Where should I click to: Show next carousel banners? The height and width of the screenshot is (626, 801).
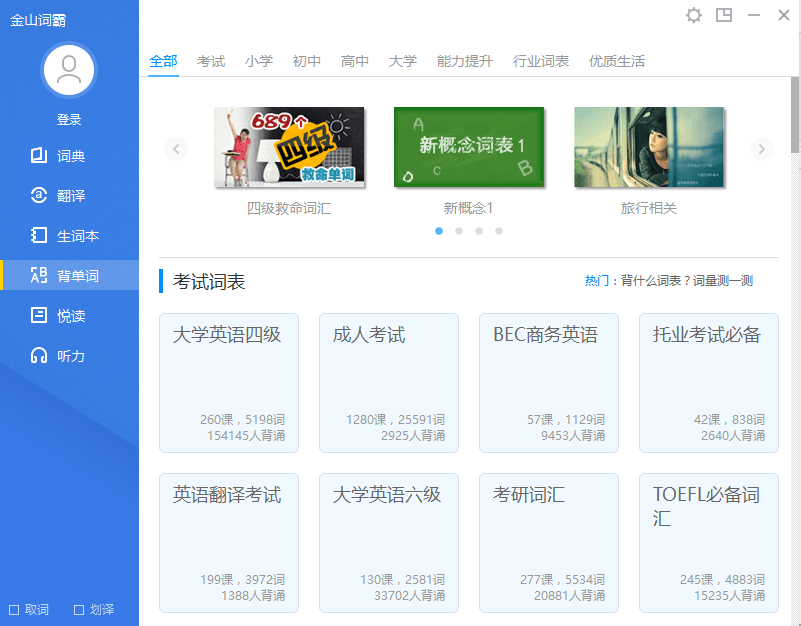point(762,149)
